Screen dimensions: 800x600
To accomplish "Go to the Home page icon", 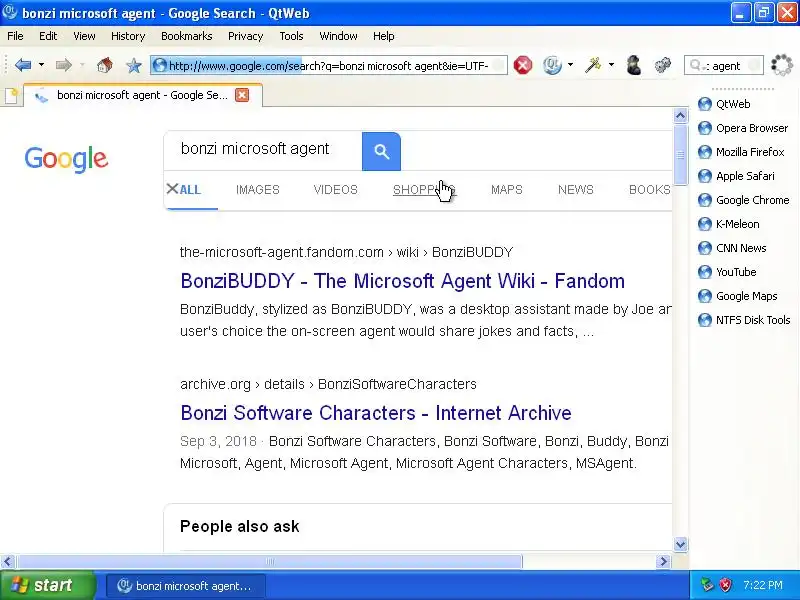I will pyautogui.click(x=105, y=65).
